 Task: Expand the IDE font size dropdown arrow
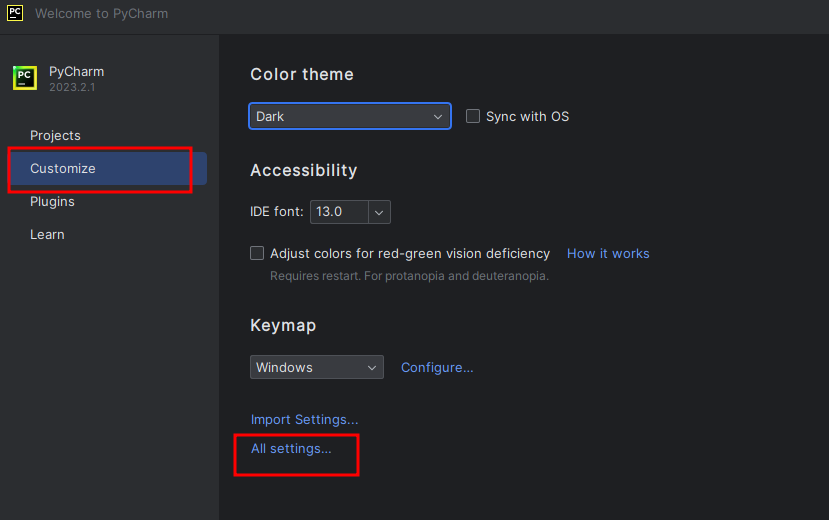click(x=379, y=212)
